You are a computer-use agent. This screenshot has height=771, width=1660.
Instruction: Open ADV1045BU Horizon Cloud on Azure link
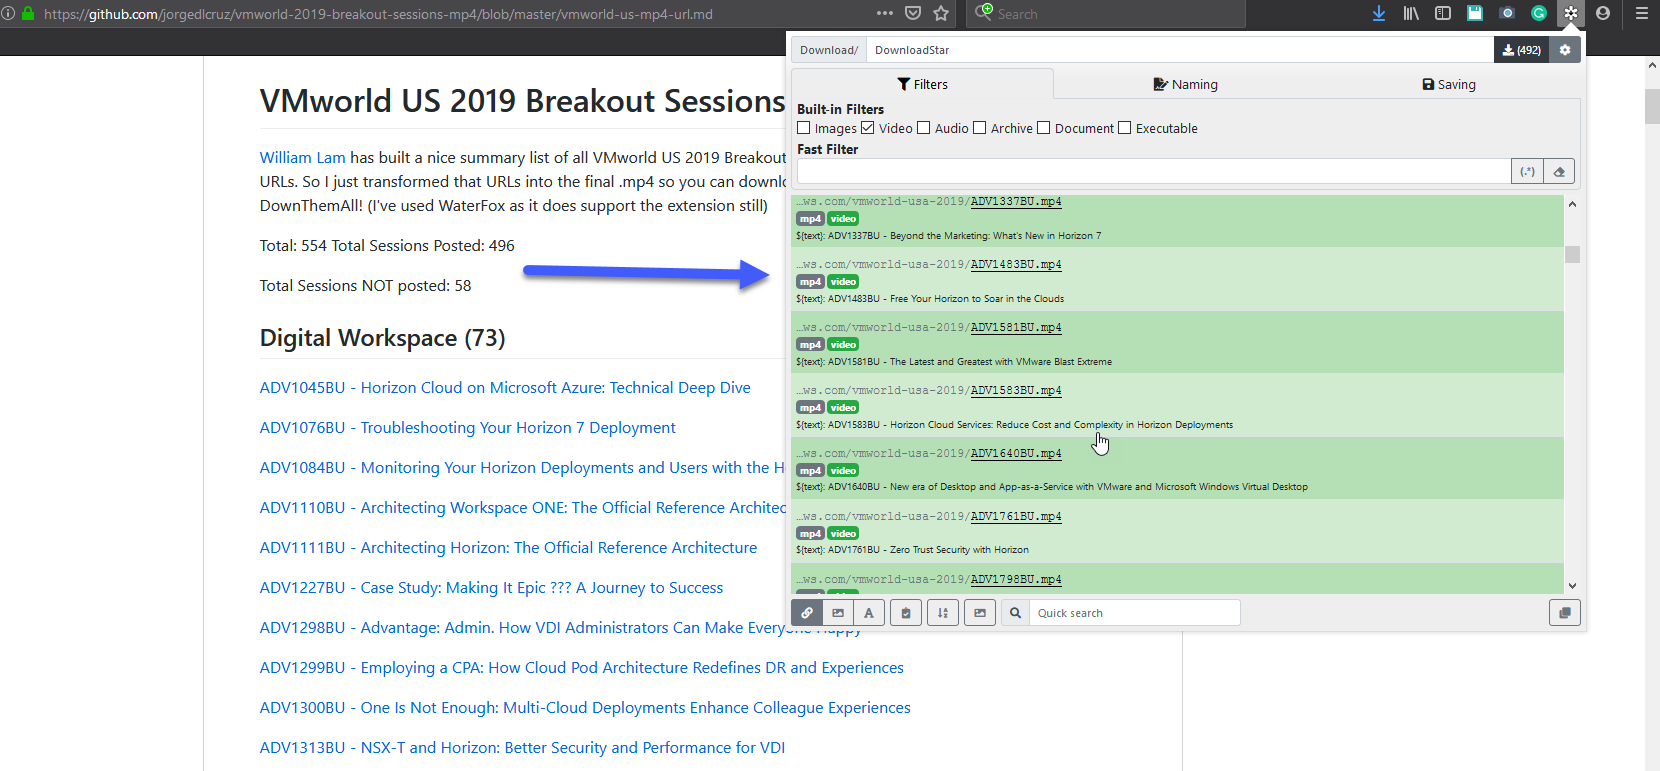[505, 387]
